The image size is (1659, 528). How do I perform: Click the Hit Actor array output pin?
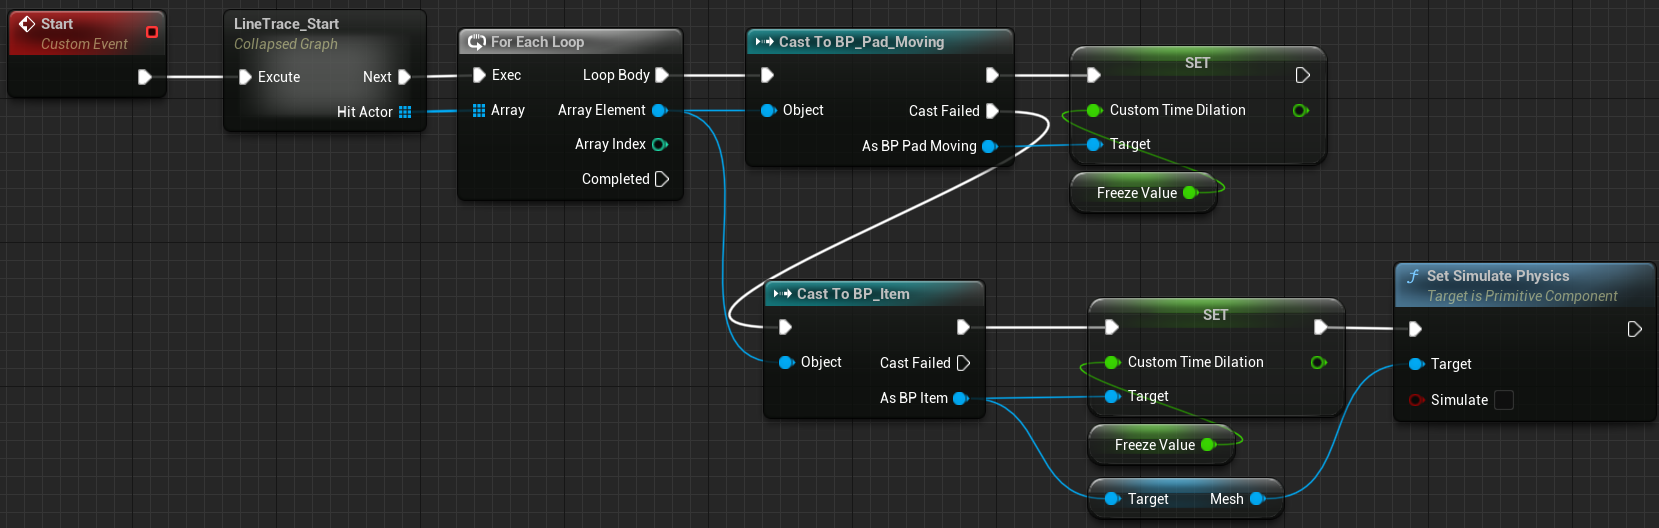click(405, 112)
